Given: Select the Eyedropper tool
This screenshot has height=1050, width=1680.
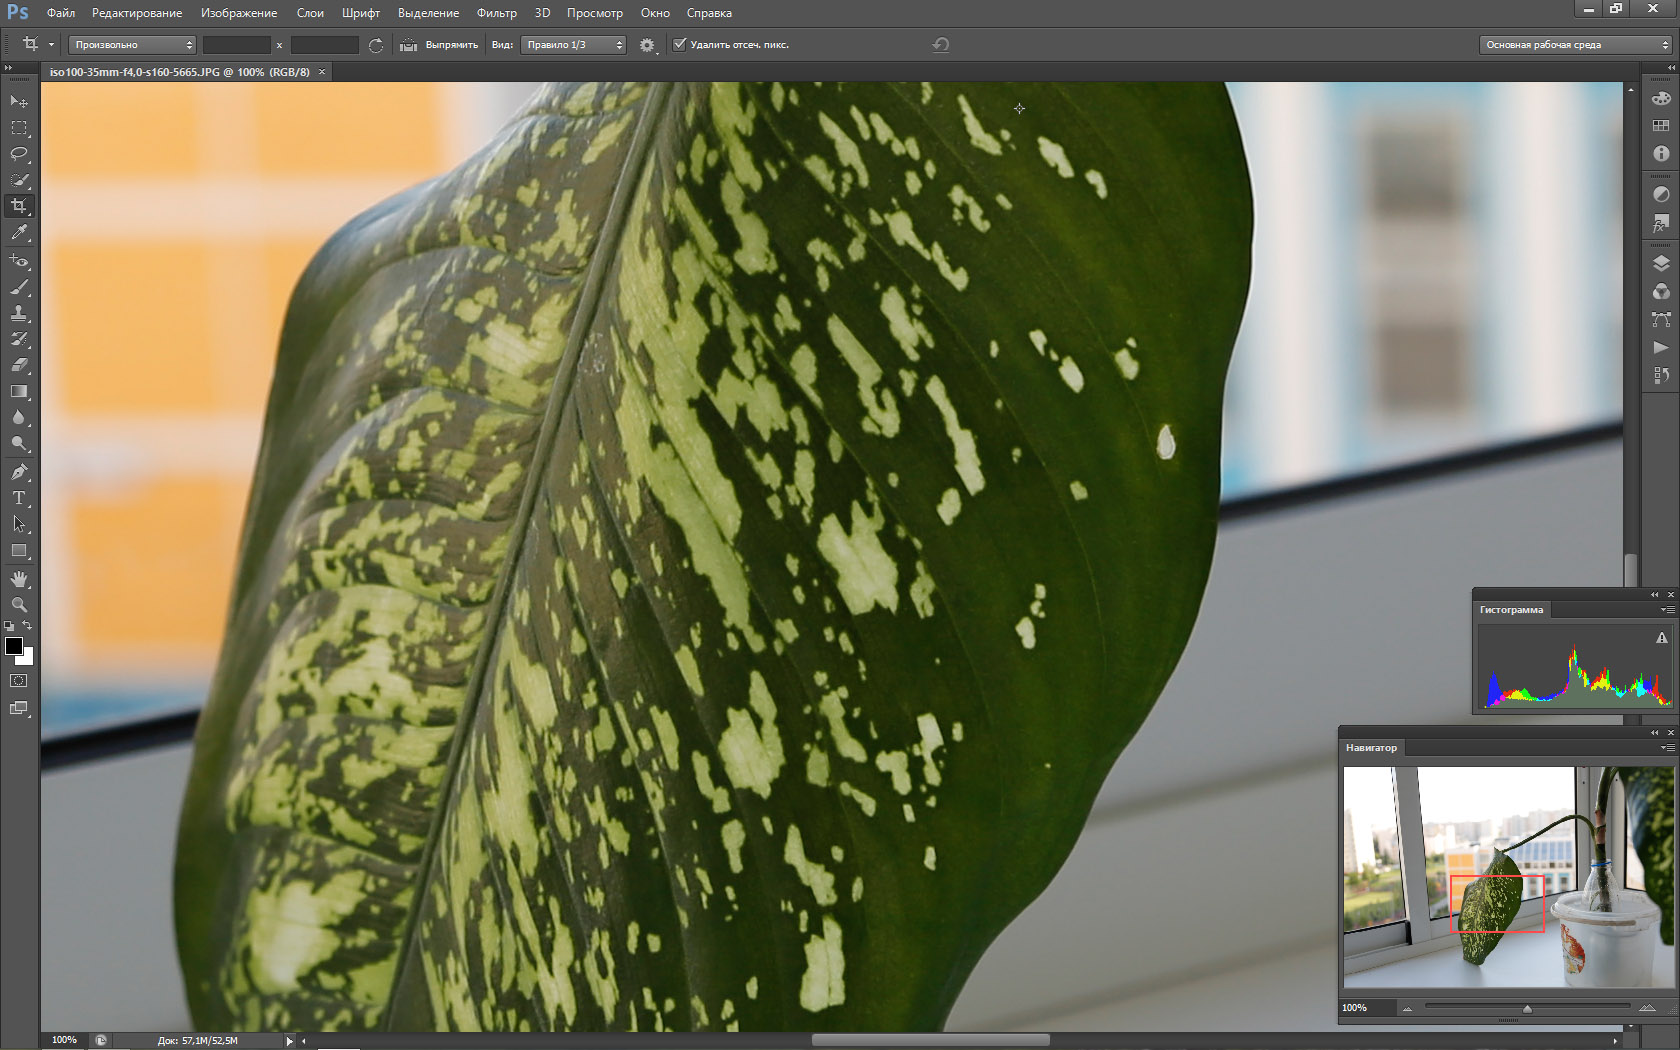Looking at the screenshot, I should click(x=19, y=232).
